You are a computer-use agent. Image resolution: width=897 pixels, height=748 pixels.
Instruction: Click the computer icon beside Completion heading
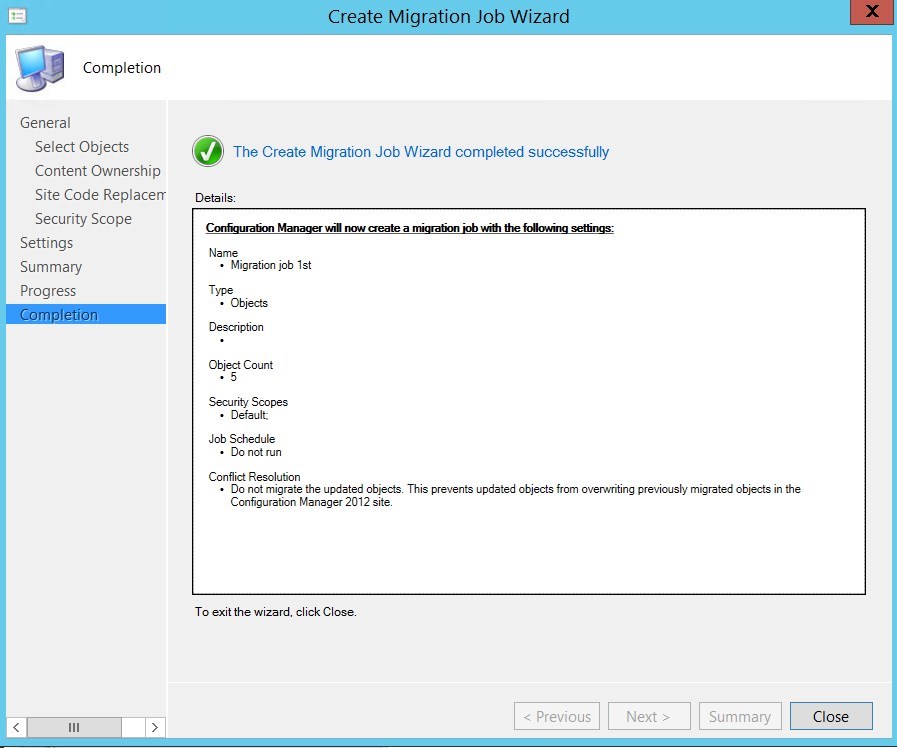38,67
